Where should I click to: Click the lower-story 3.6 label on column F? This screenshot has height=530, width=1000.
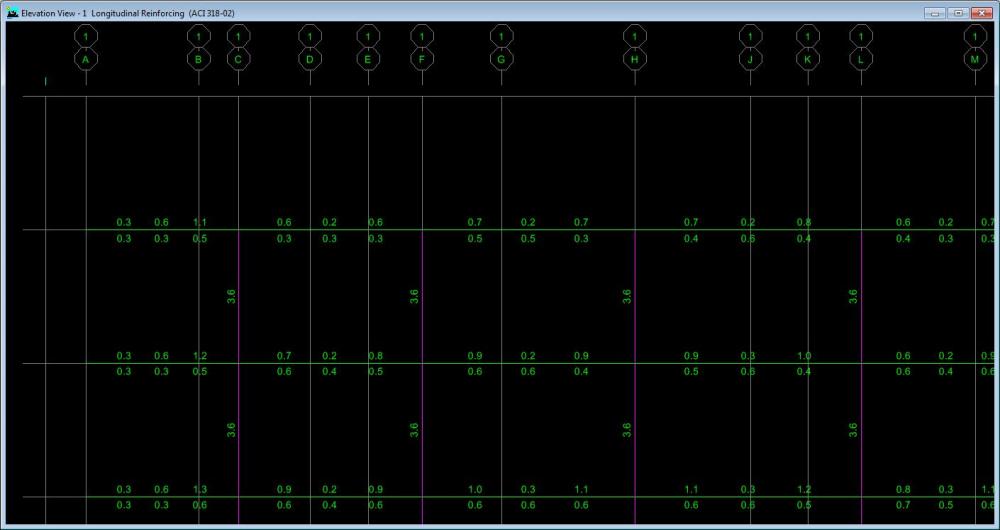coord(414,430)
